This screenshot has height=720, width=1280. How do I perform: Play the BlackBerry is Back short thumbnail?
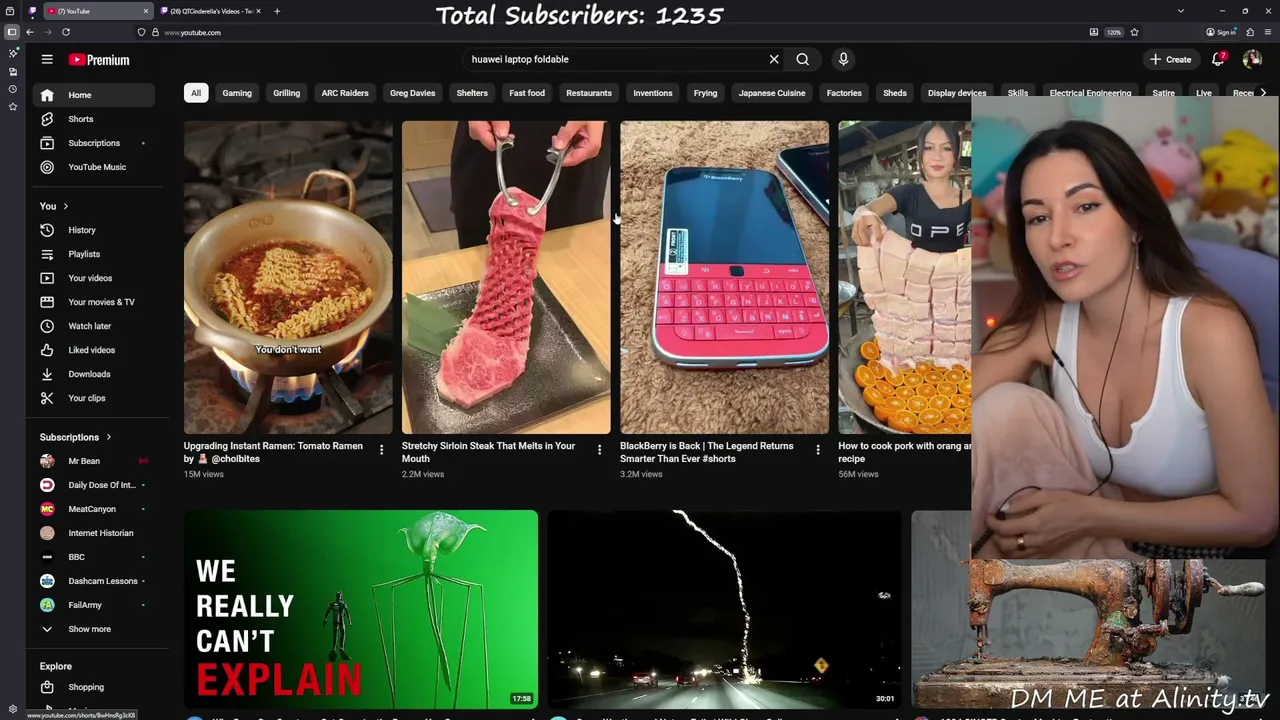pyautogui.click(x=724, y=277)
